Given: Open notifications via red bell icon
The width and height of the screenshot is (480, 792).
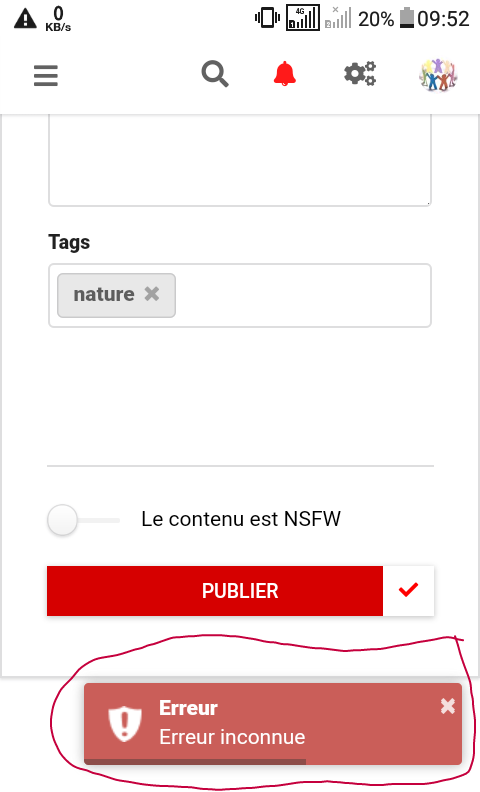Looking at the screenshot, I should [x=284, y=74].
